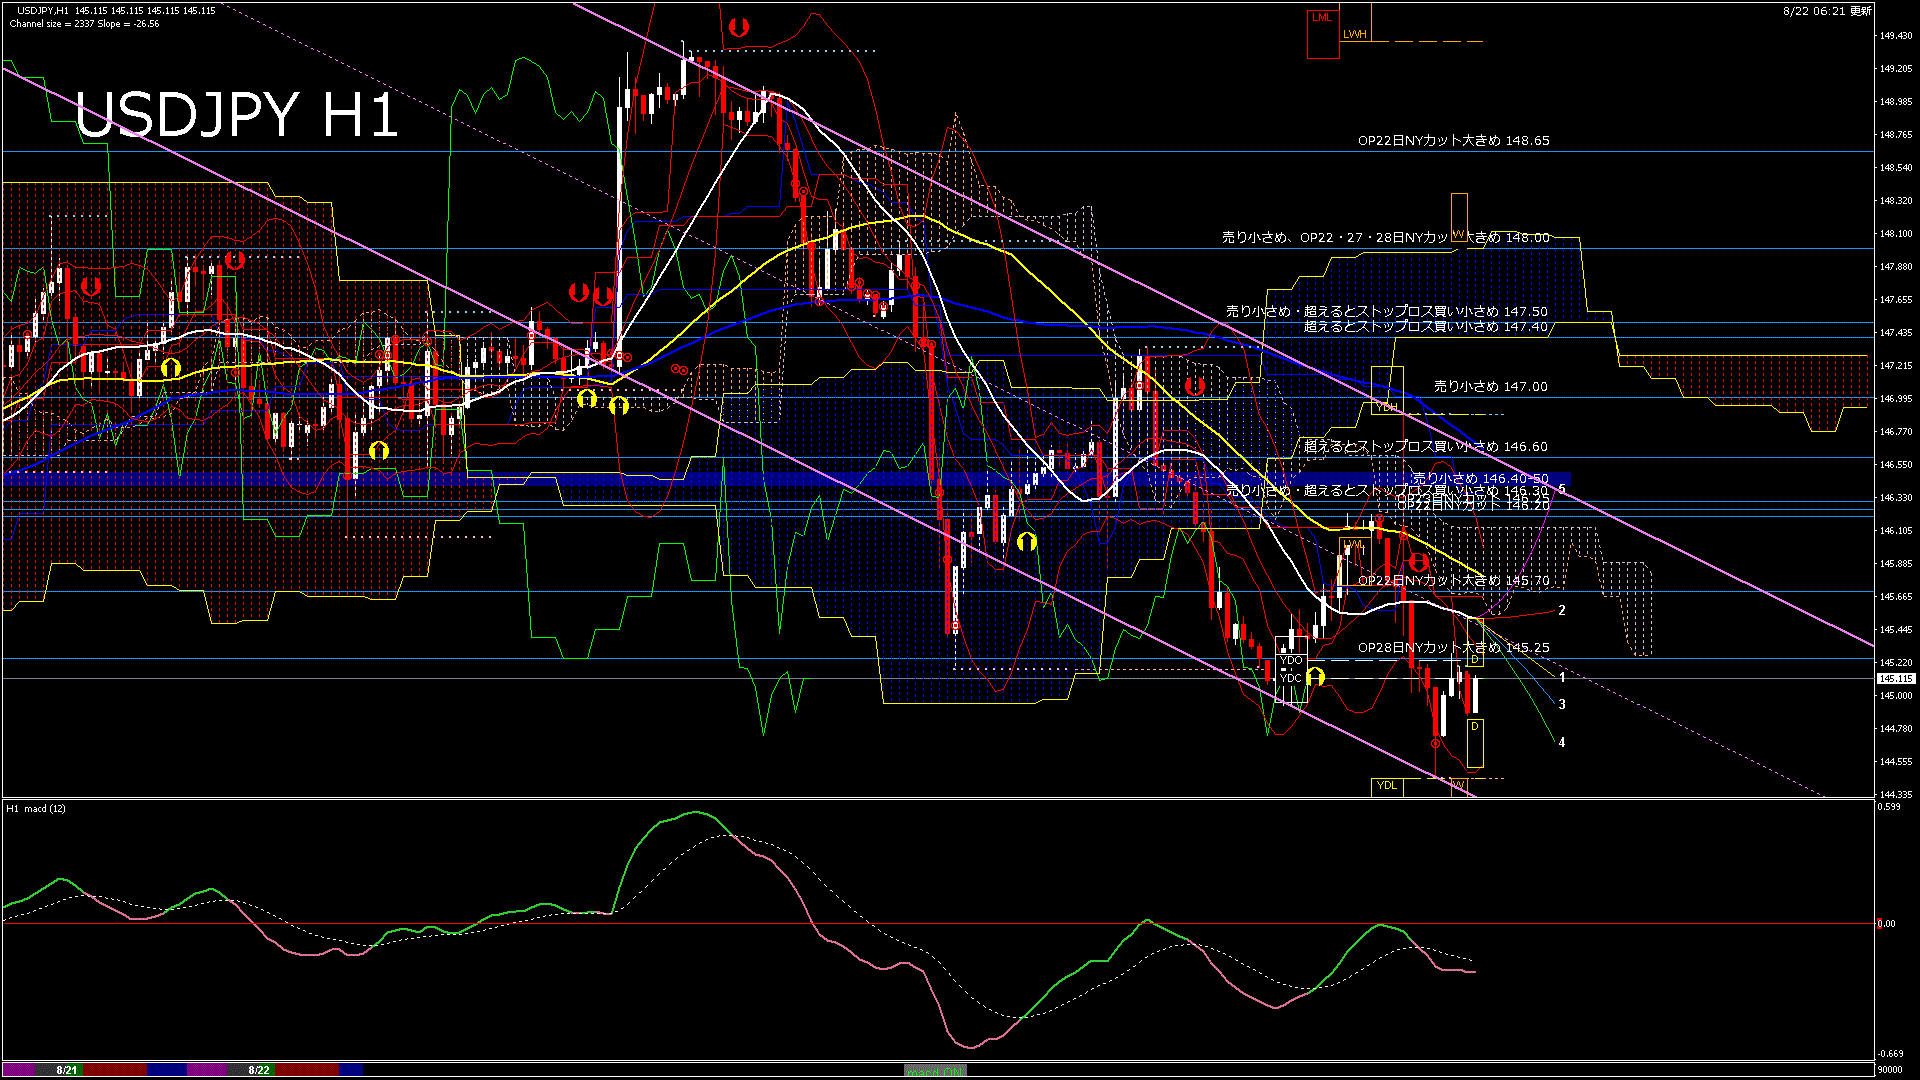Click the current price tag 145.115 on the axis
The image size is (1920, 1080).
[1895, 678]
